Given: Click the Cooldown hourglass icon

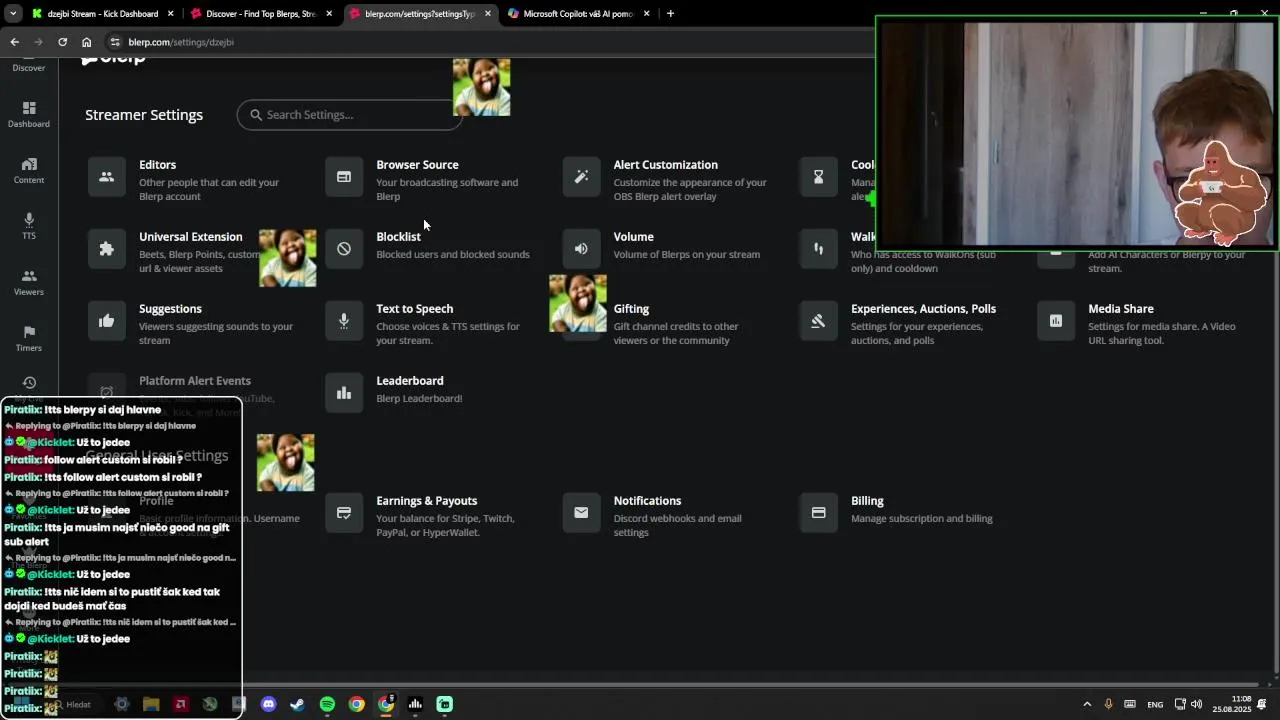Looking at the screenshot, I should click(x=818, y=177).
